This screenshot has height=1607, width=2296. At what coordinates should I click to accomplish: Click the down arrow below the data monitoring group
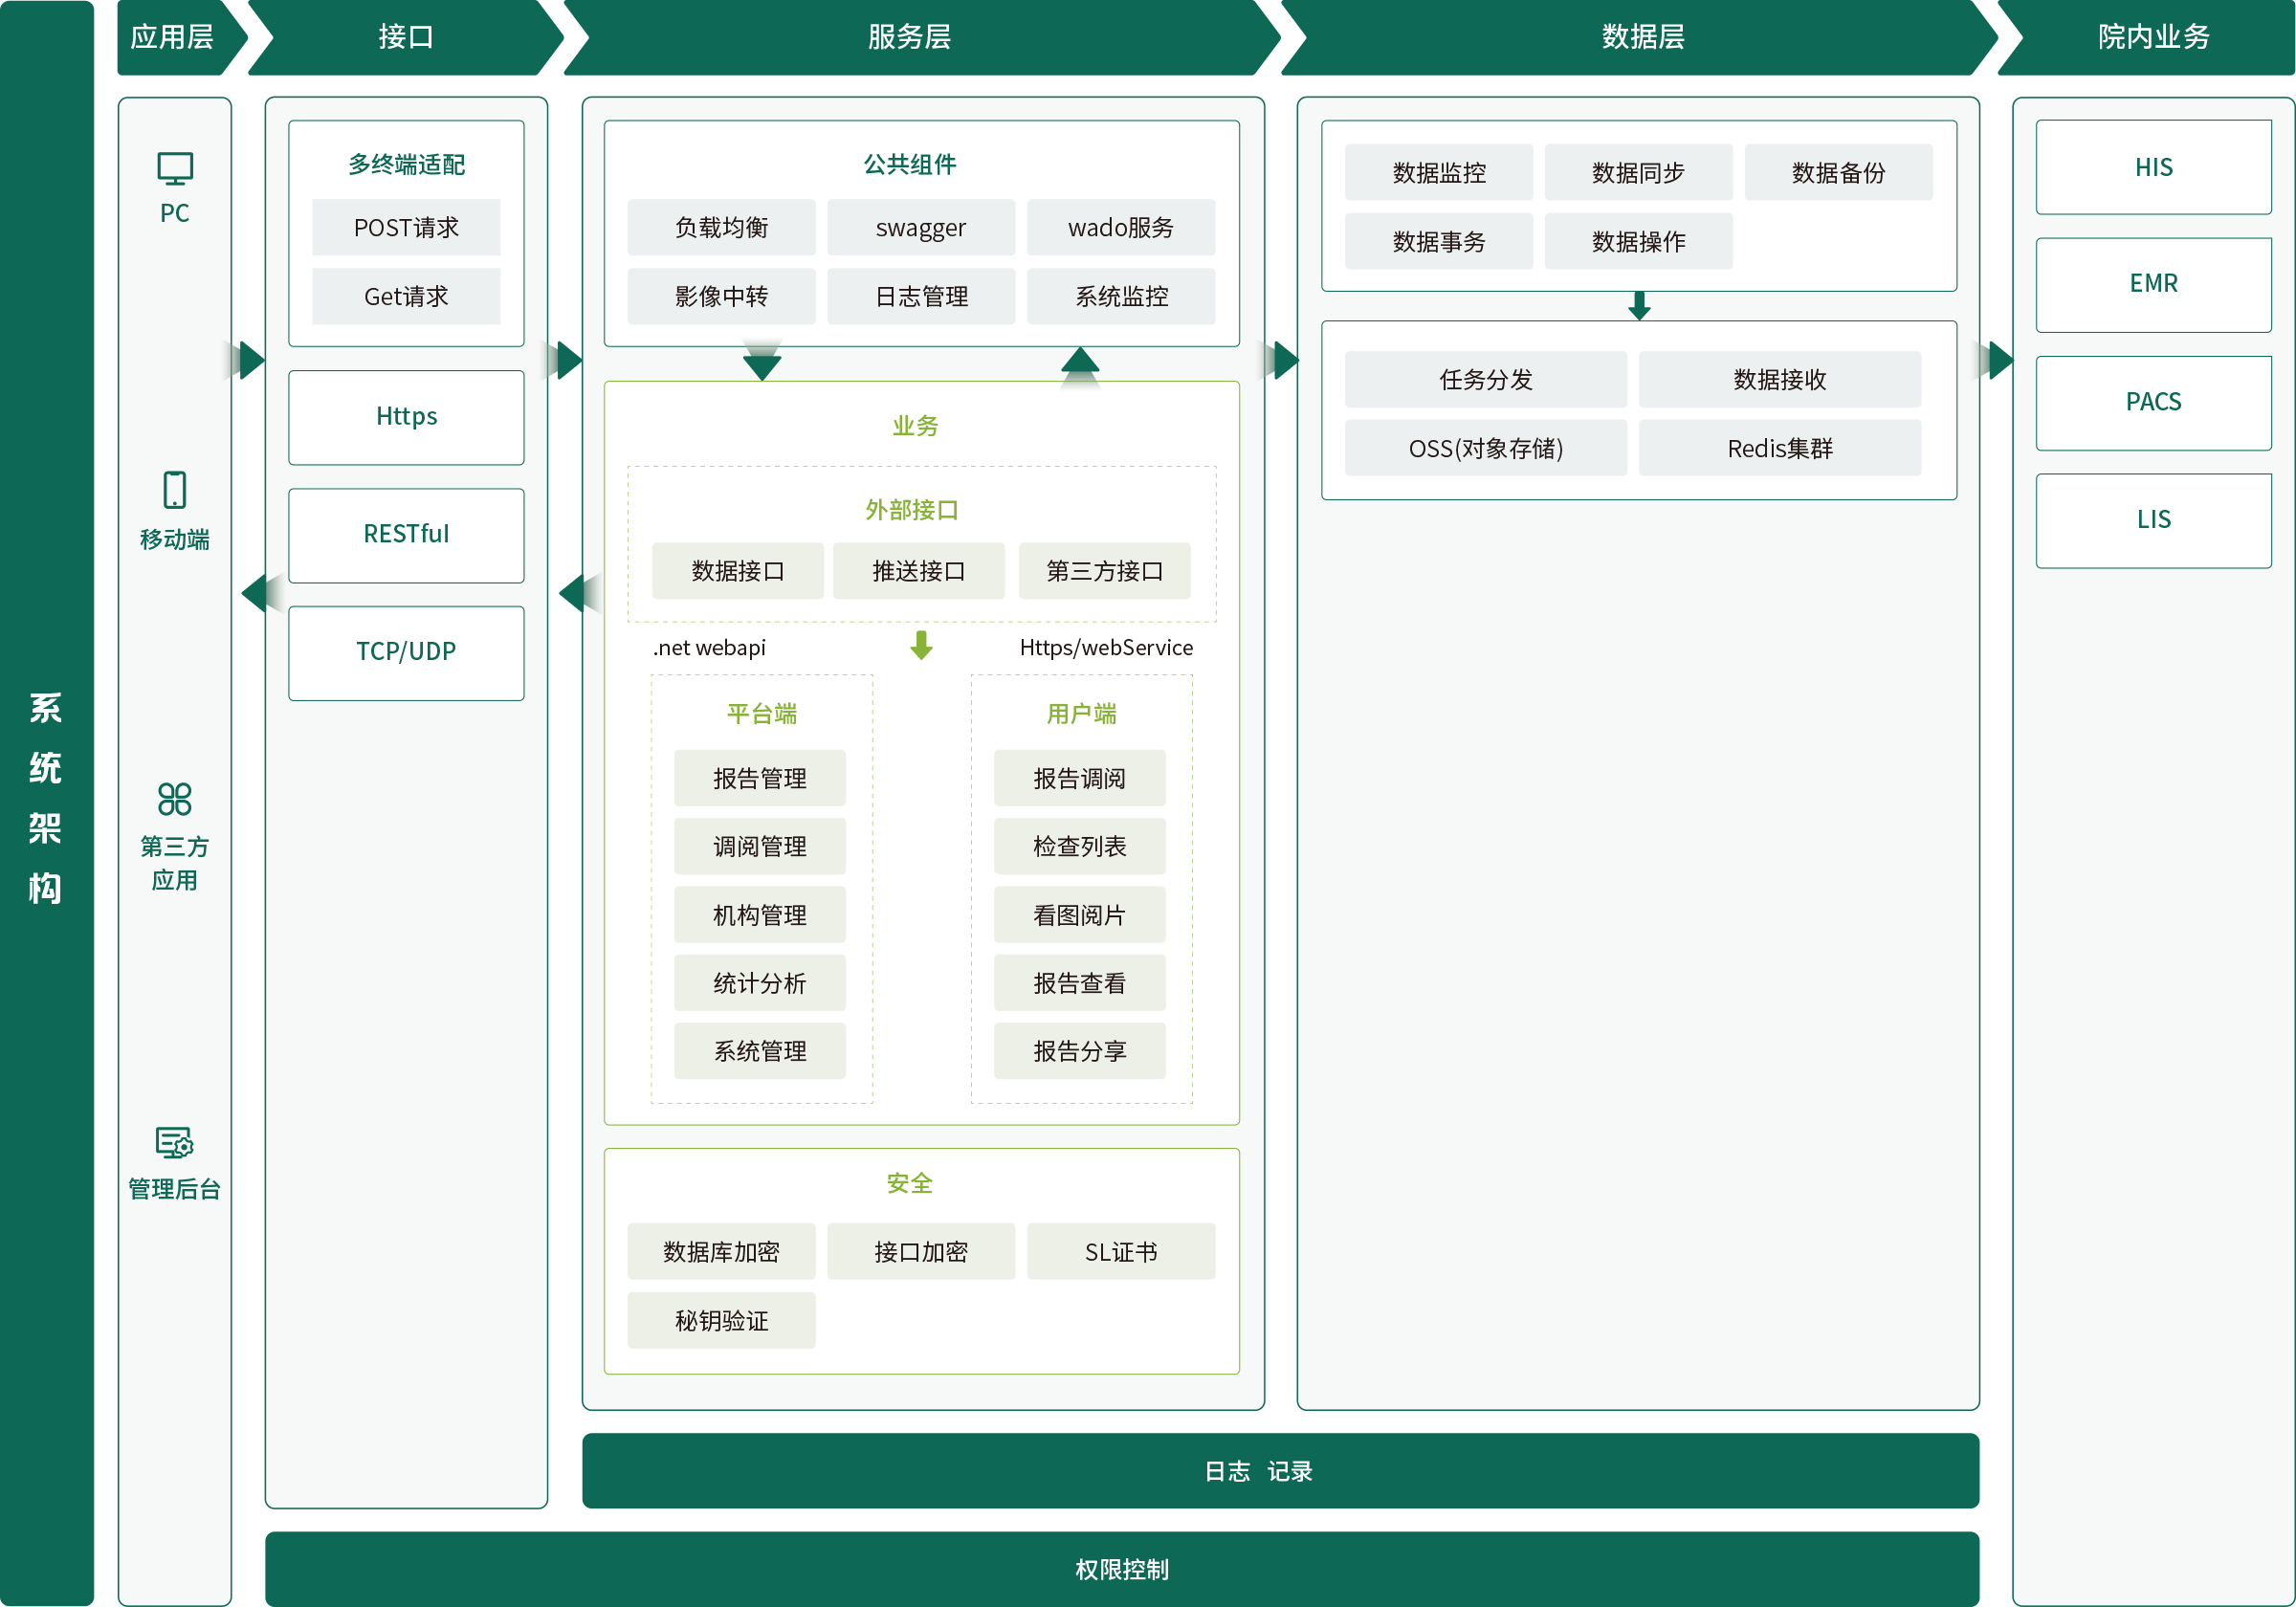coord(1638,305)
